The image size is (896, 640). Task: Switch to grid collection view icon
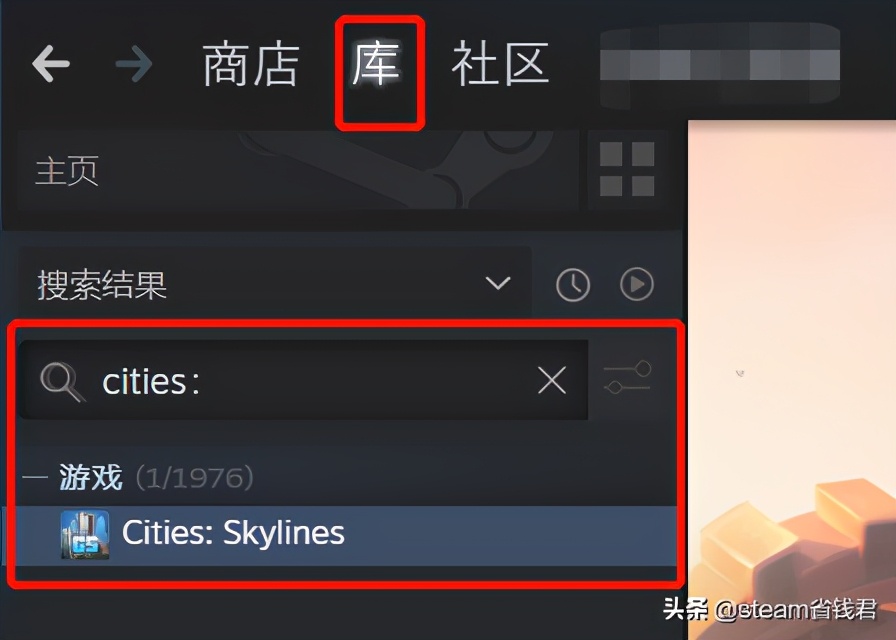(x=627, y=169)
